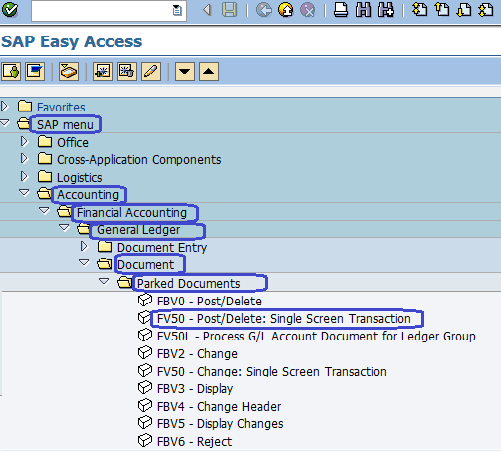Select FV50L - Process G/L Account Document
The width and height of the screenshot is (501, 452).
[x=316, y=336]
